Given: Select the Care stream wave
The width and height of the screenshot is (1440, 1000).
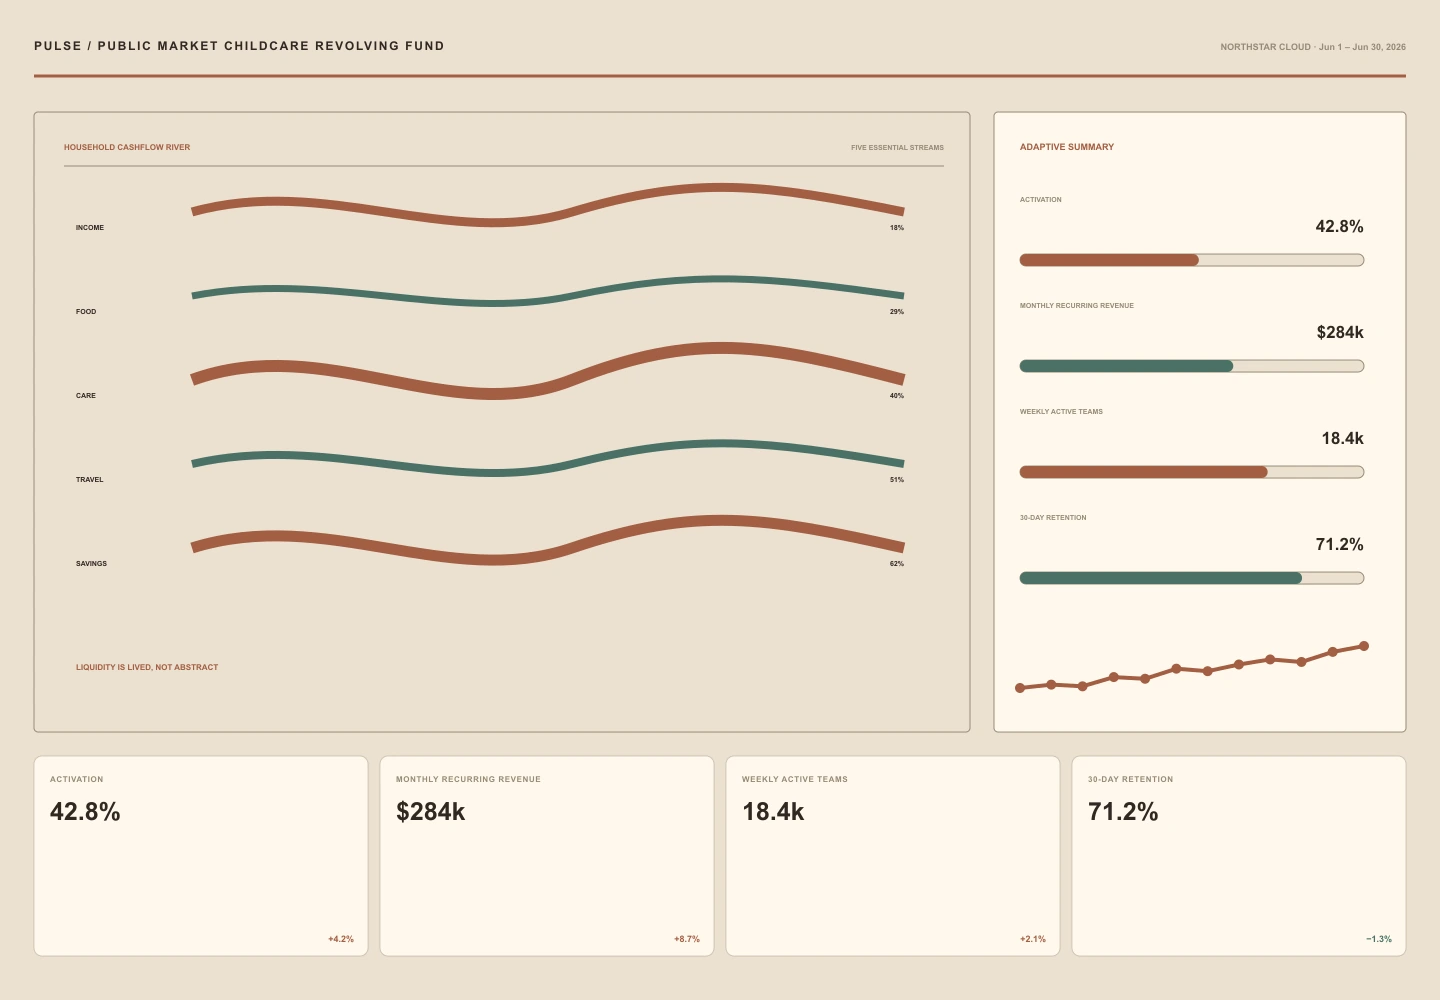Looking at the screenshot, I should pos(548,371).
